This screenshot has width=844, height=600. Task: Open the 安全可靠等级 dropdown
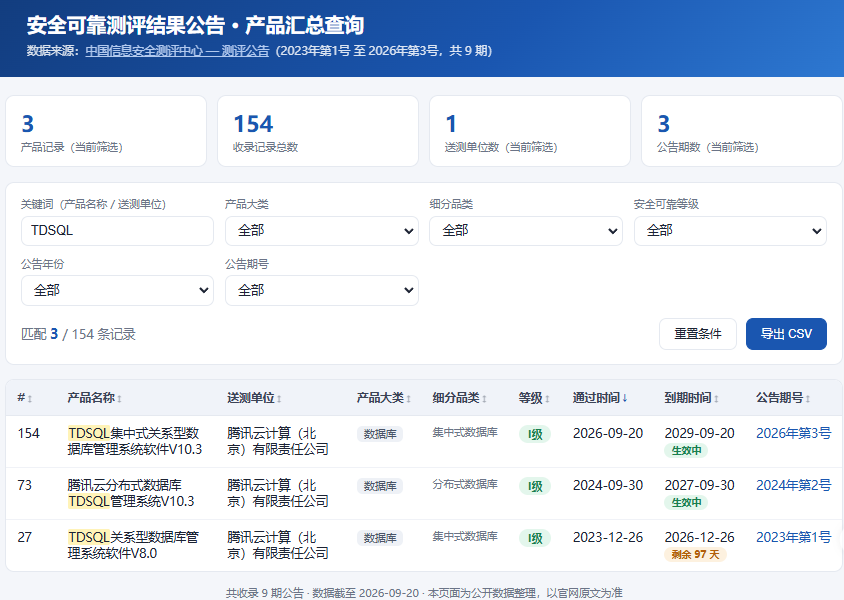(730, 231)
